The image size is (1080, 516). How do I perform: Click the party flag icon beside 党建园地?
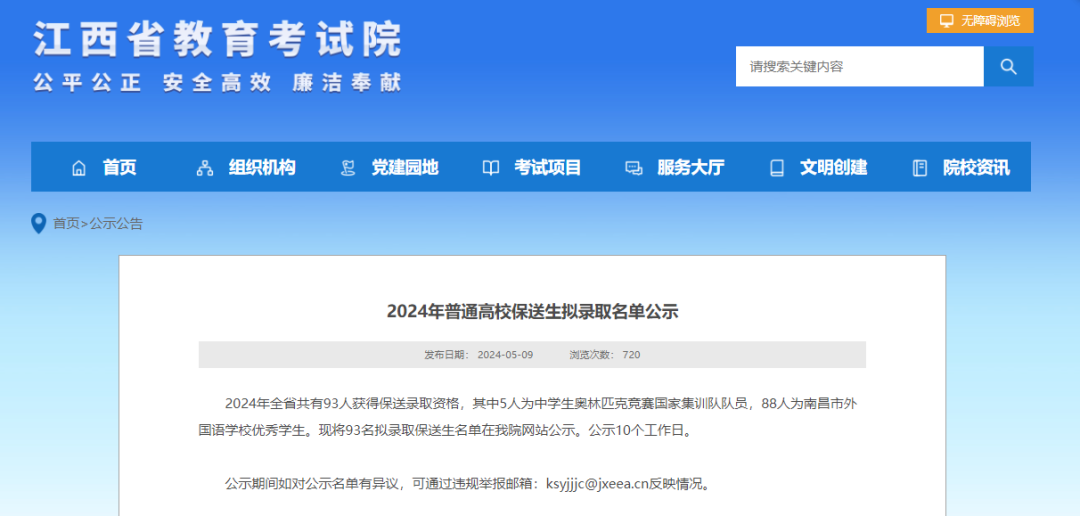pos(348,168)
